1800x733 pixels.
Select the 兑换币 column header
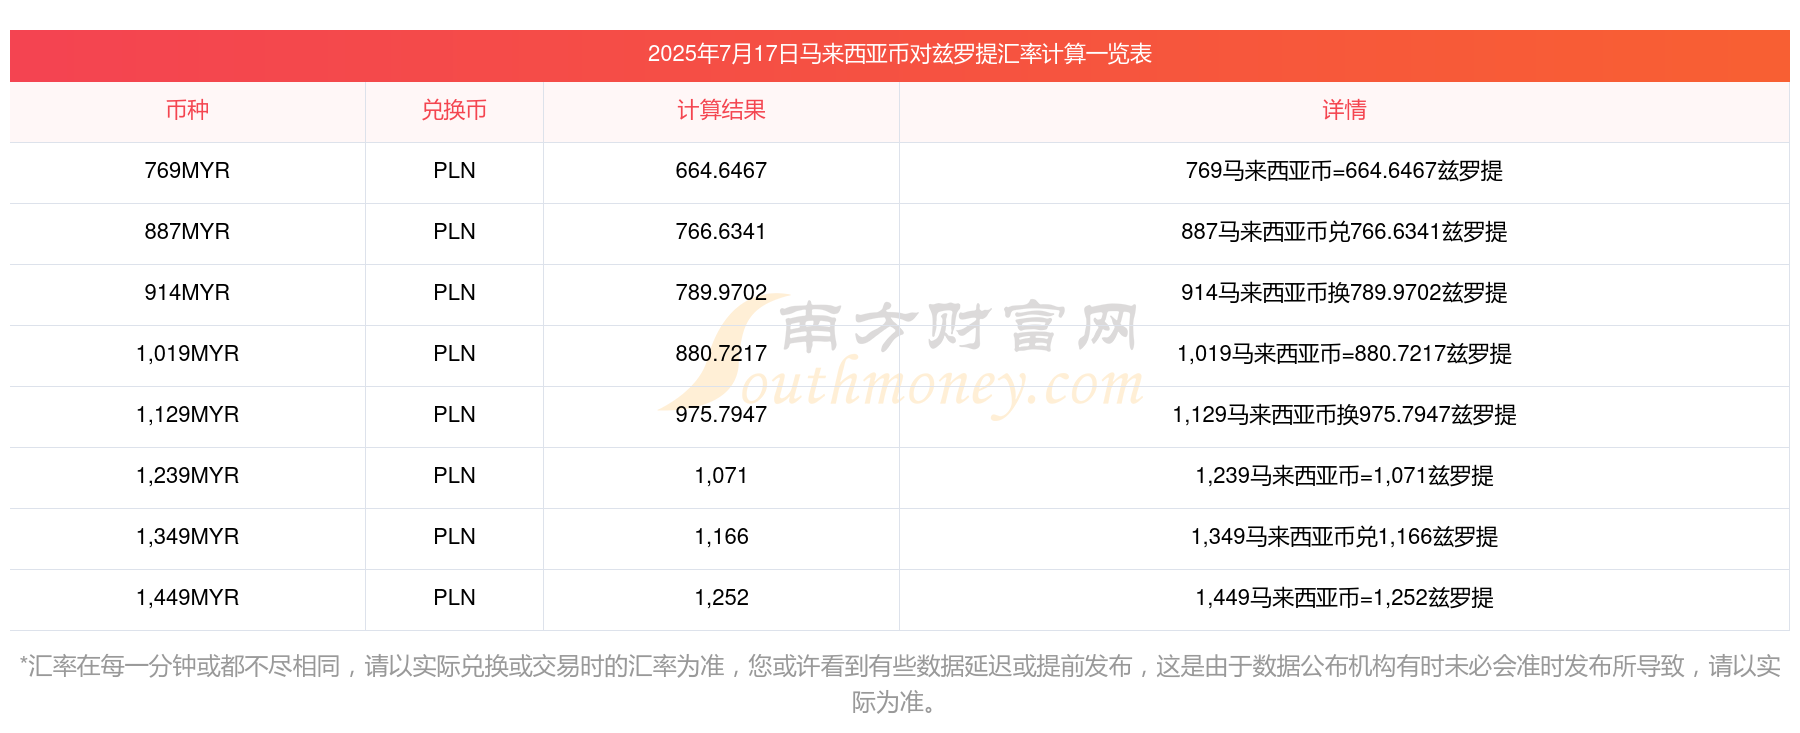454,110
